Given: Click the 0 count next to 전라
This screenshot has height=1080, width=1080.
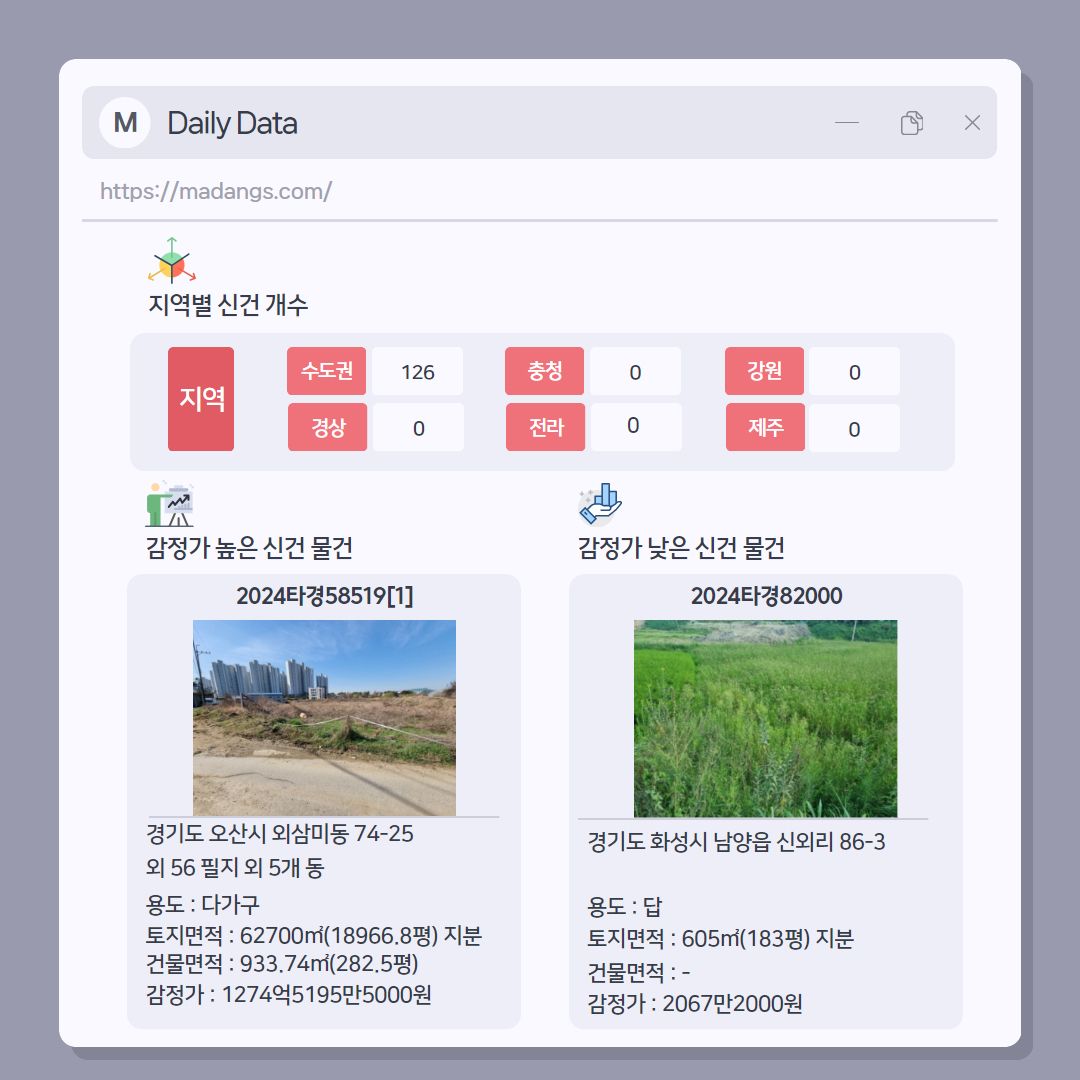Looking at the screenshot, I should pos(636,427).
